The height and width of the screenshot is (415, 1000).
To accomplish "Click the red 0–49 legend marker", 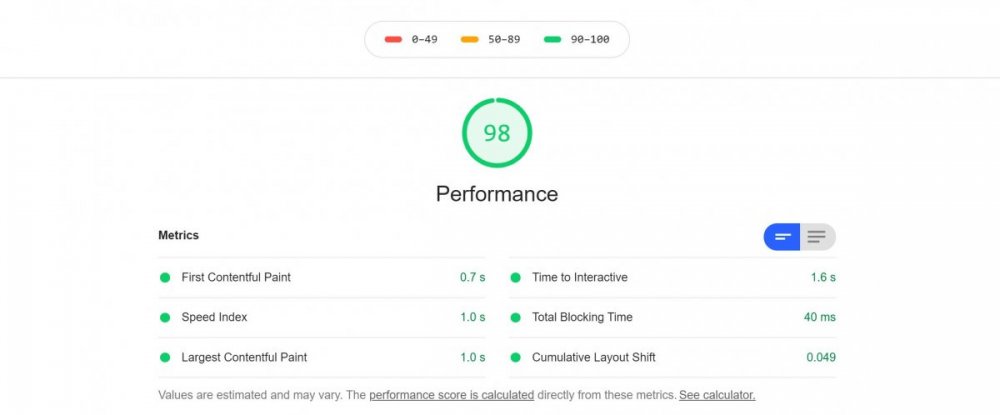I will tap(393, 40).
